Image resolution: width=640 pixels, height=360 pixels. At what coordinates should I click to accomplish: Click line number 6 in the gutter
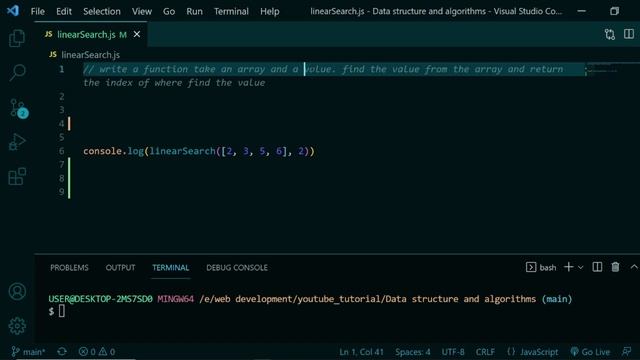pyautogui.click(x=61, y=151)
